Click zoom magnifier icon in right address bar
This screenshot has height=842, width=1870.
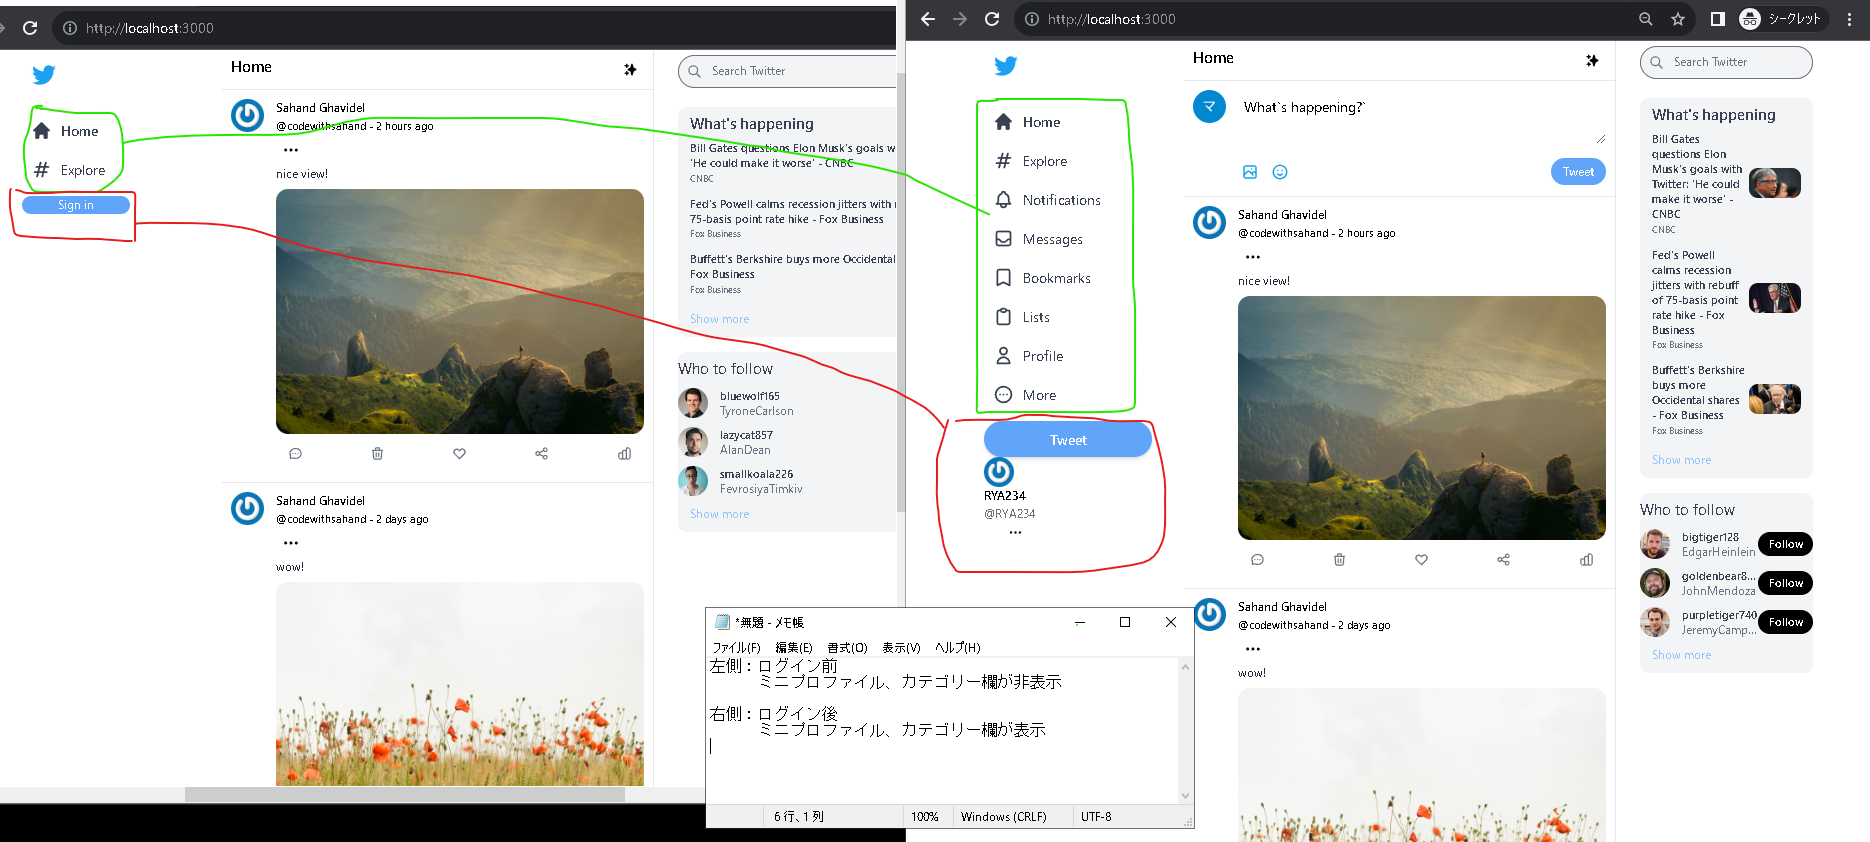point(1646,19)
